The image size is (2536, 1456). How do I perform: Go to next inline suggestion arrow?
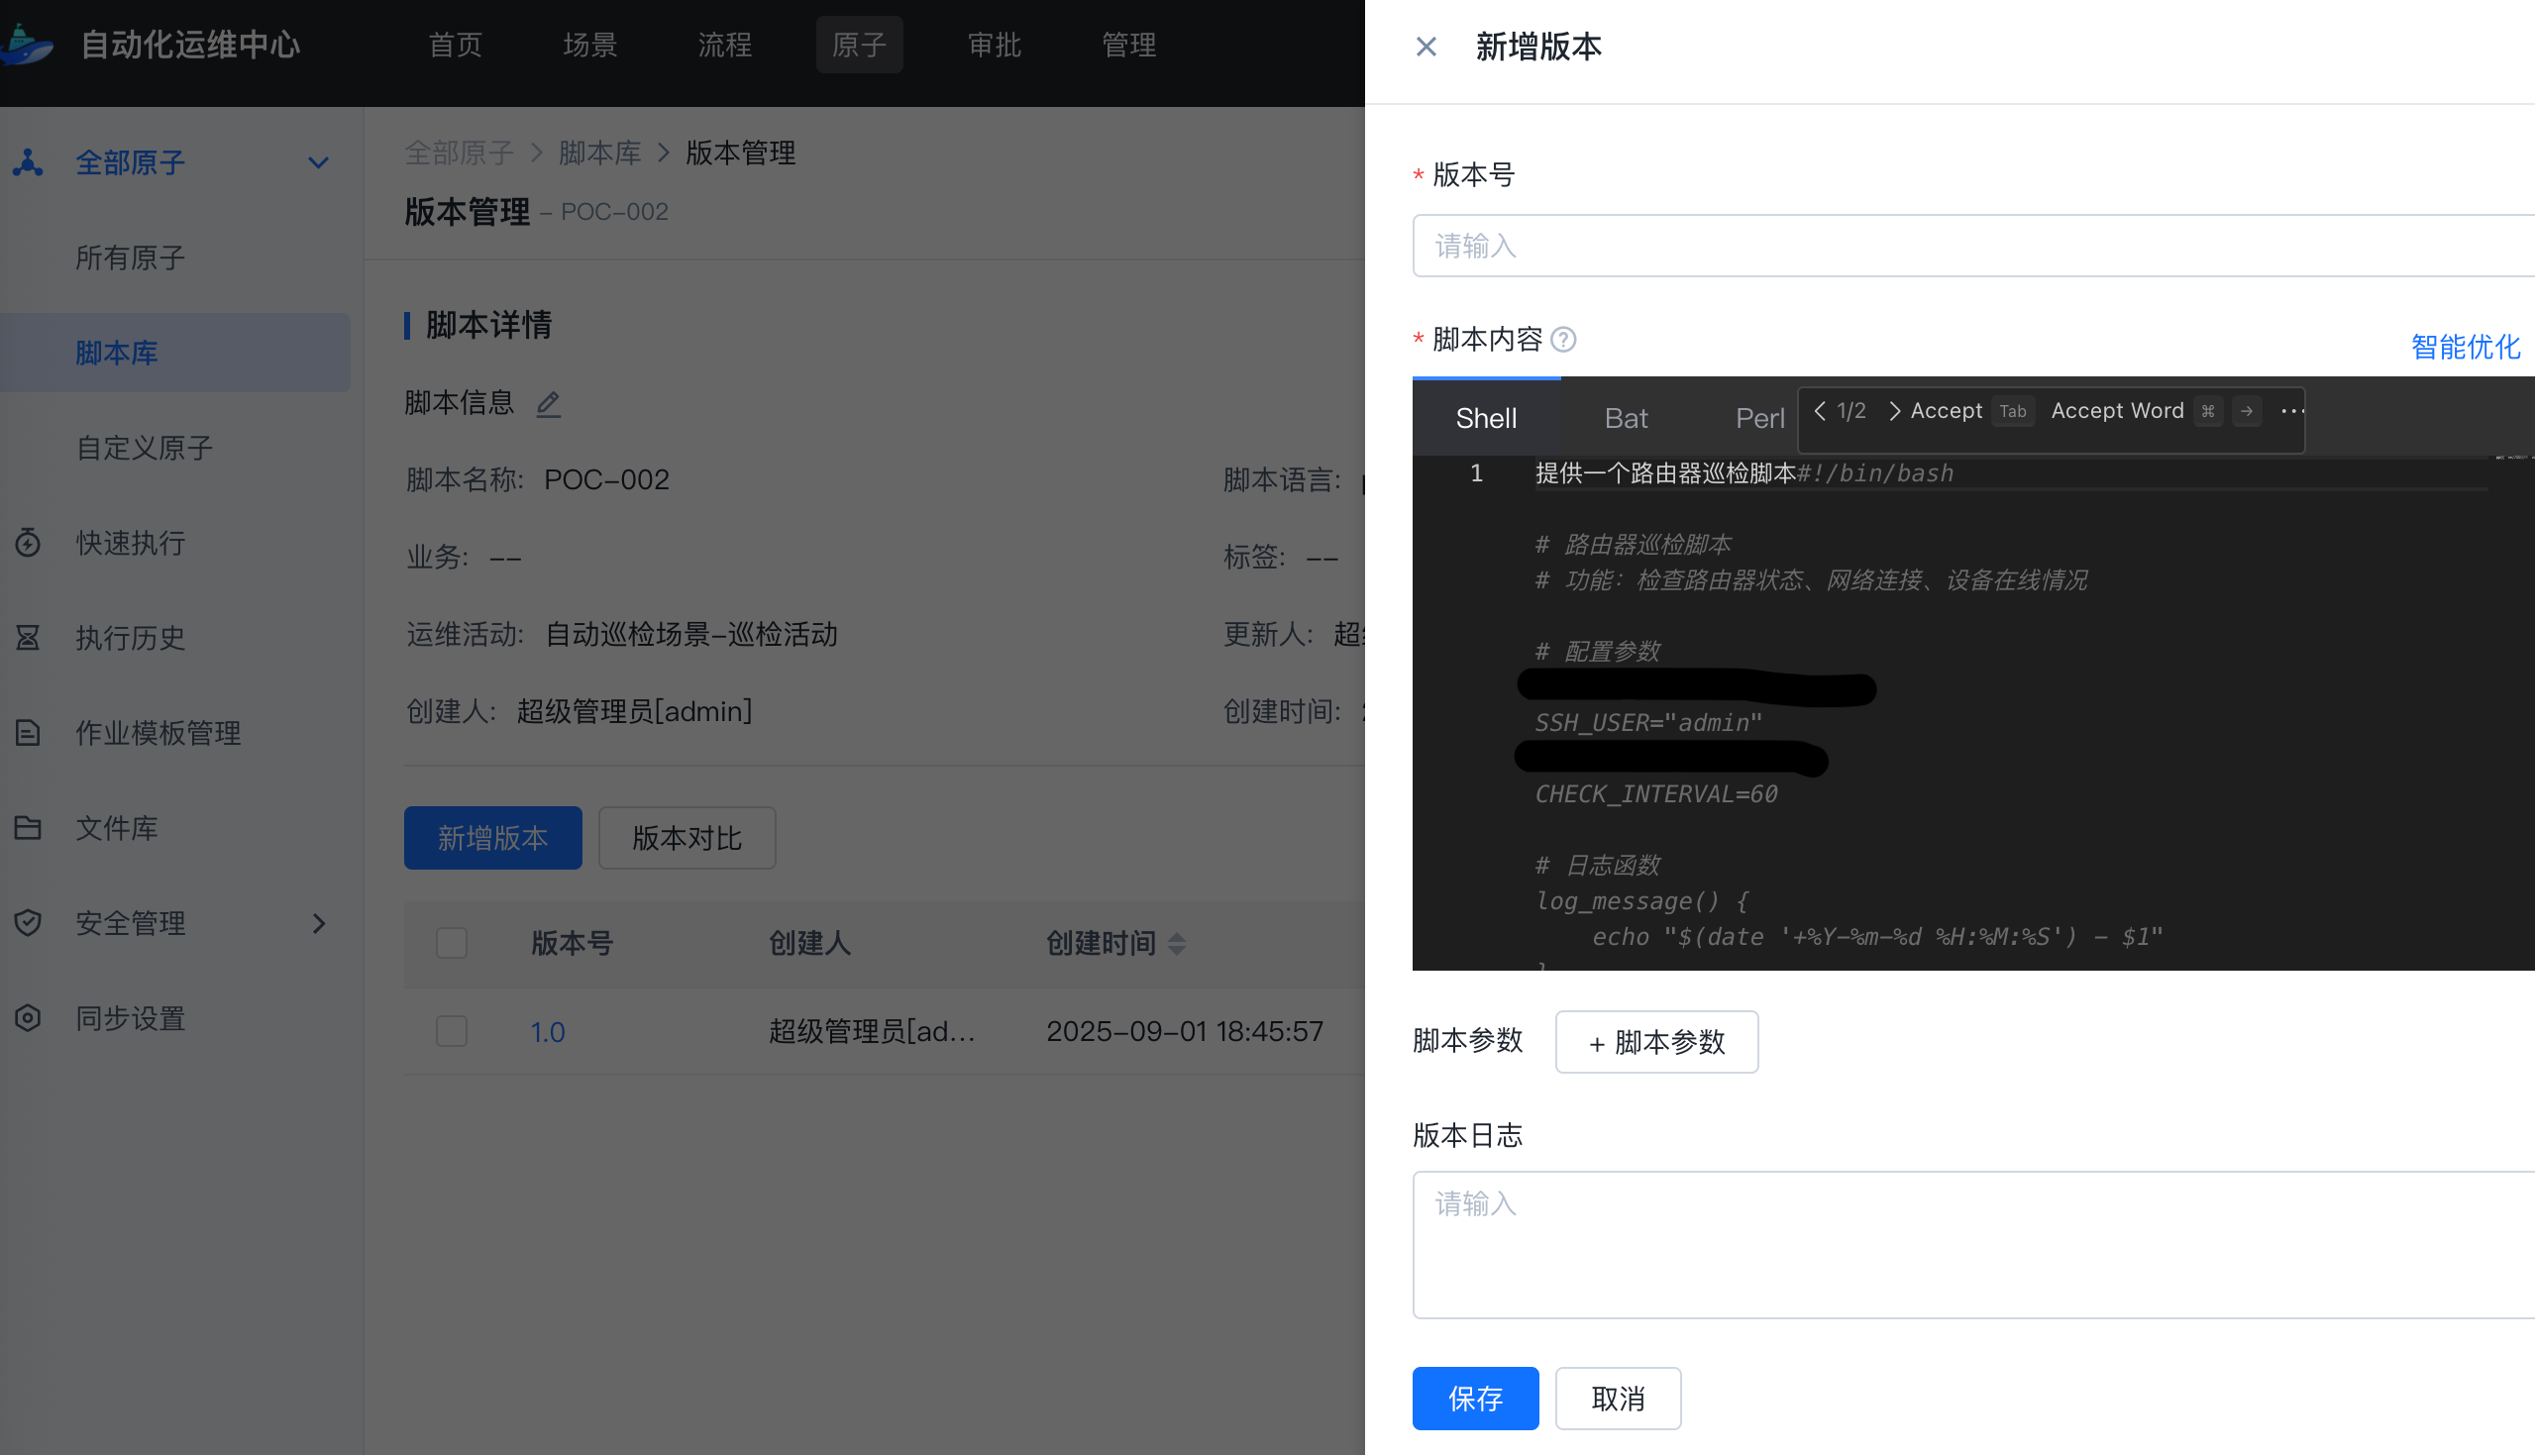point(1893,412)
